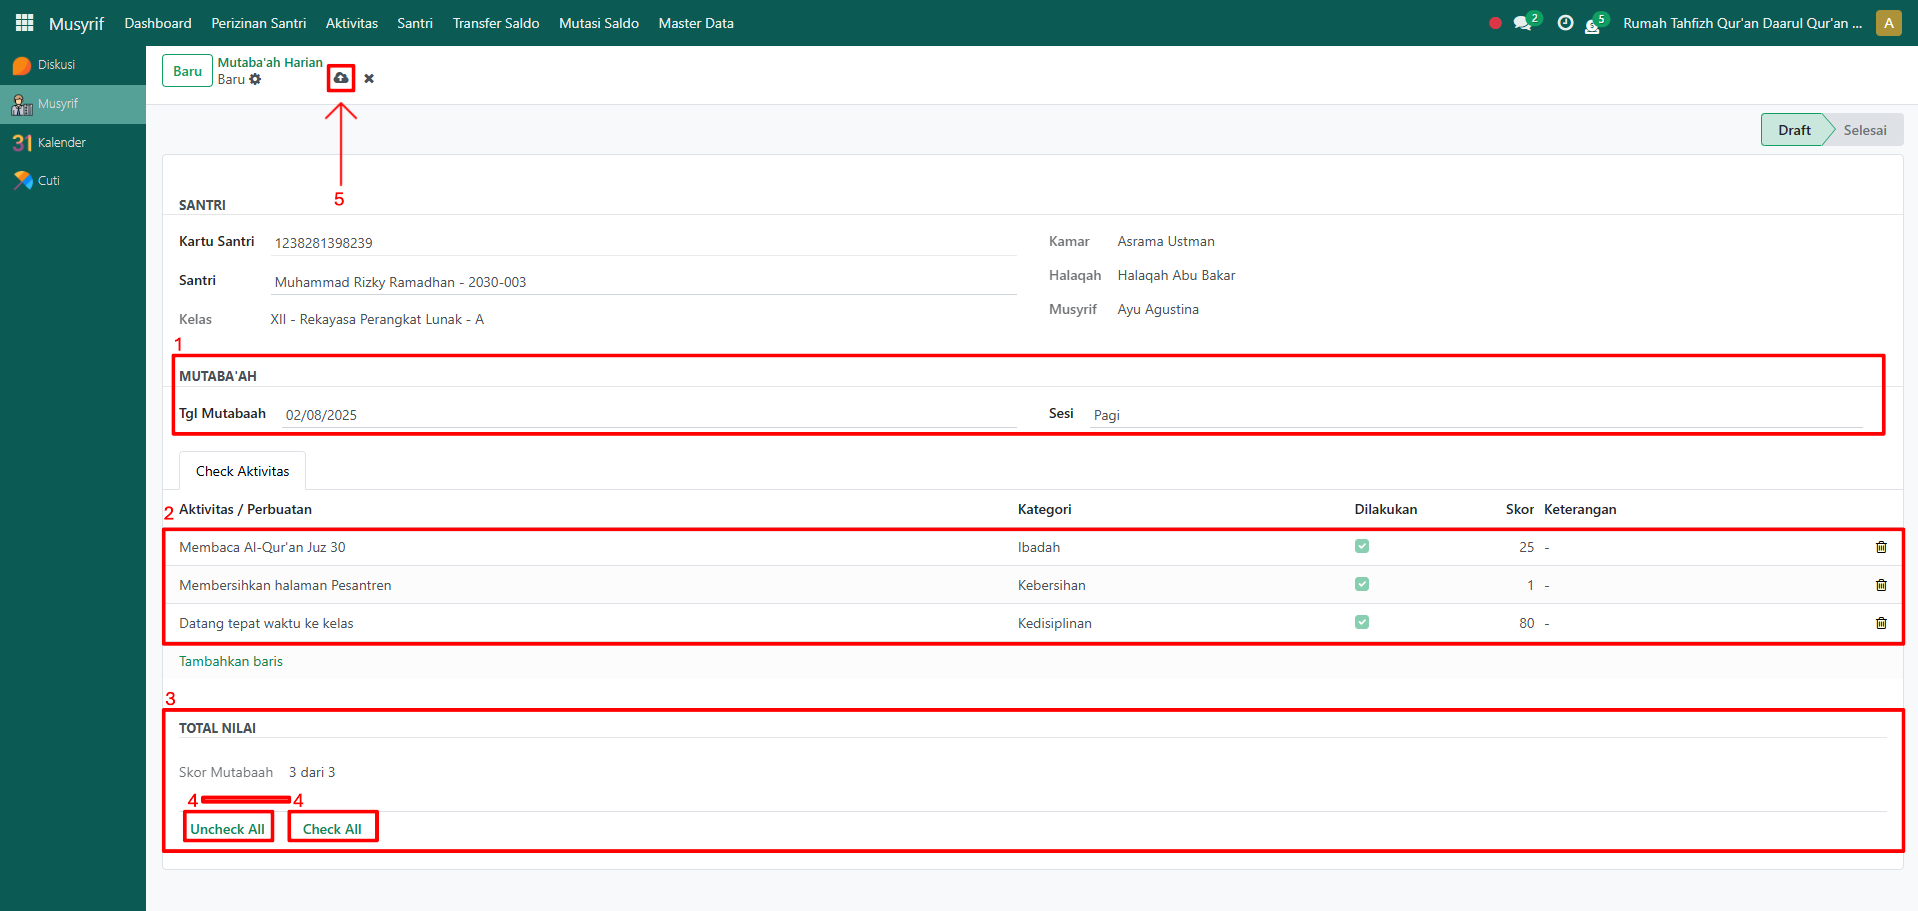Screen dimensions: 1918x911
Task: Select the Check Aktivitas tab
Action: [242, 471]
